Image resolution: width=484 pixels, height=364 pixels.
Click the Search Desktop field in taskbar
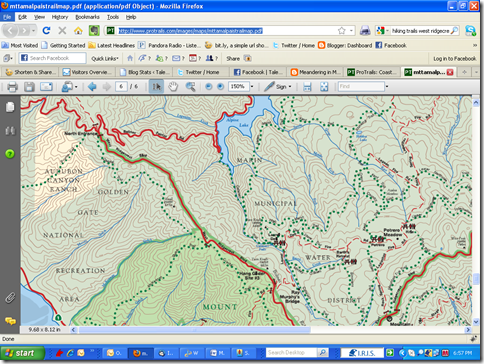(x=291, y=352)
